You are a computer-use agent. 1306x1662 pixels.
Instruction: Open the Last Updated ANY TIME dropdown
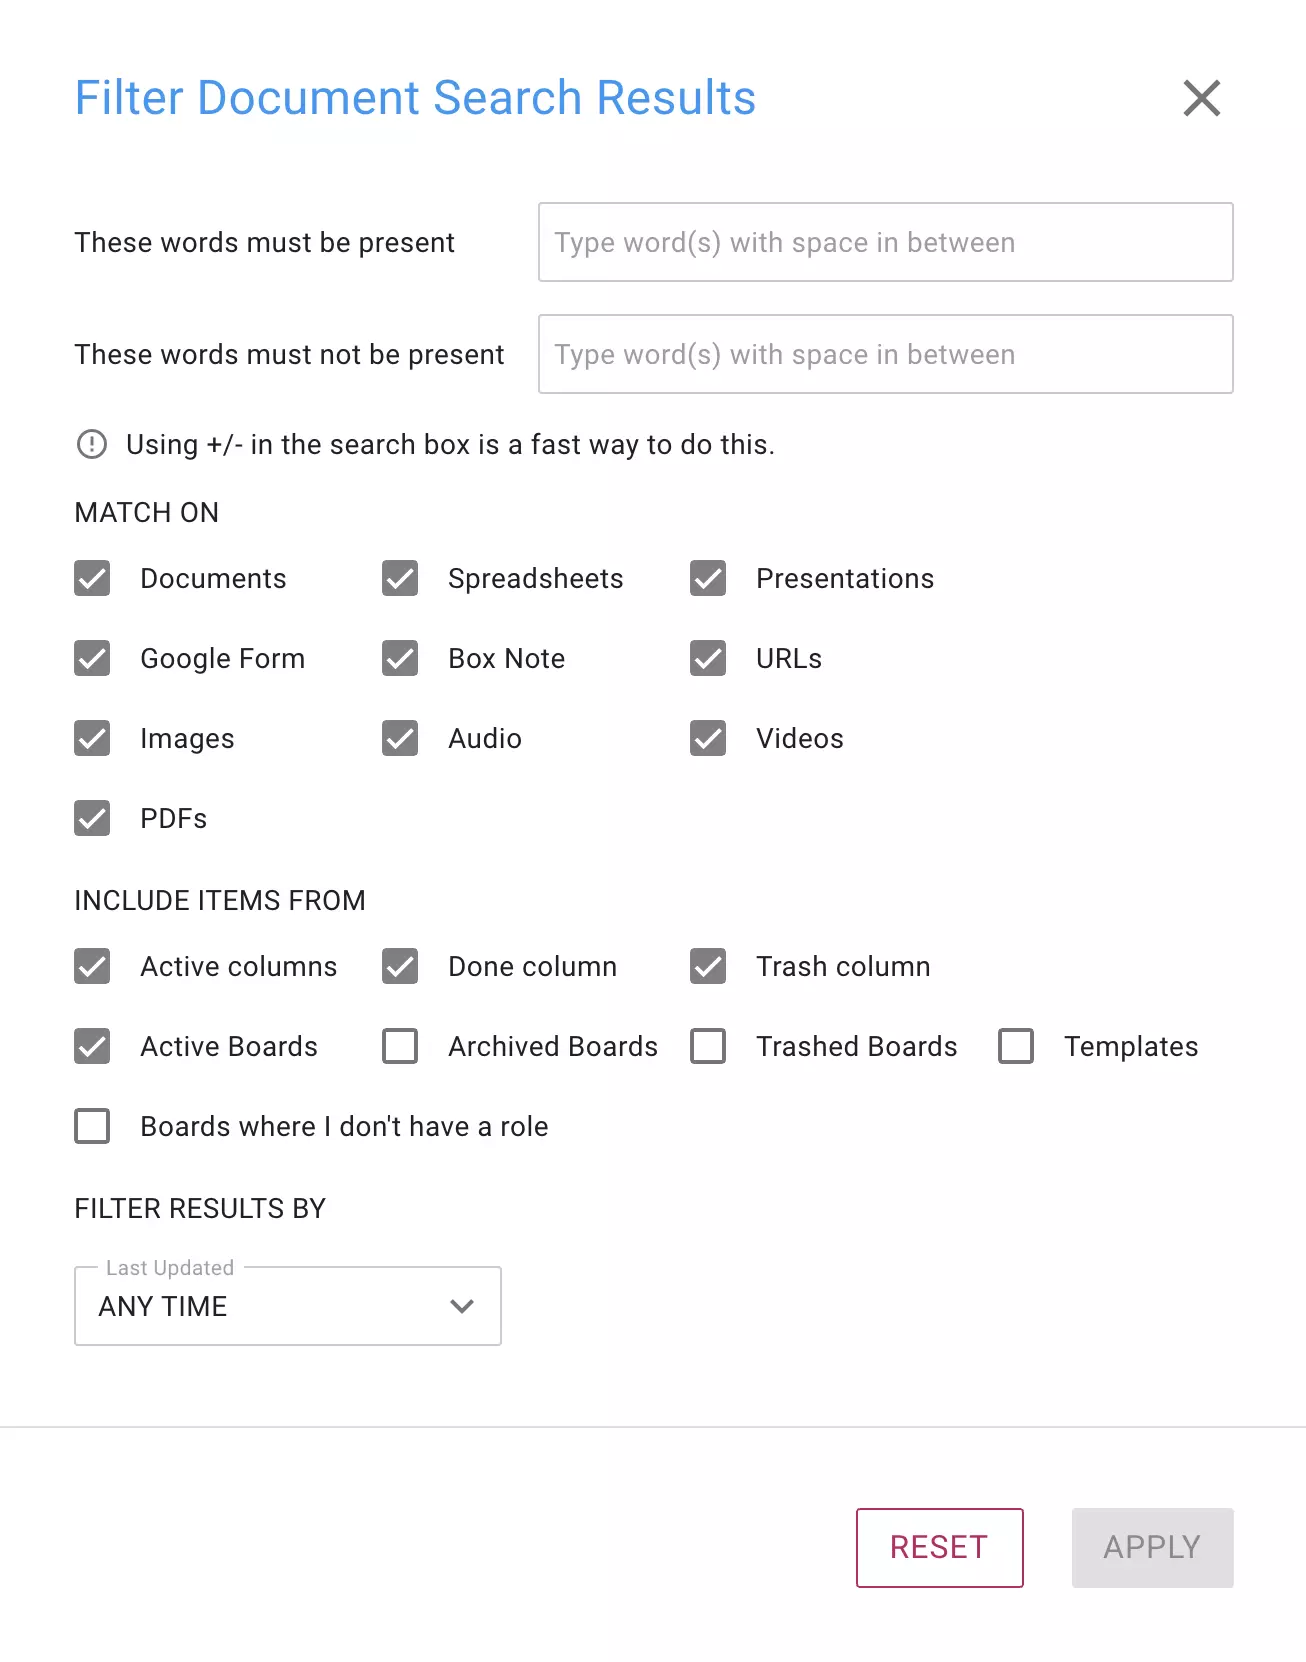(288, 1306)
